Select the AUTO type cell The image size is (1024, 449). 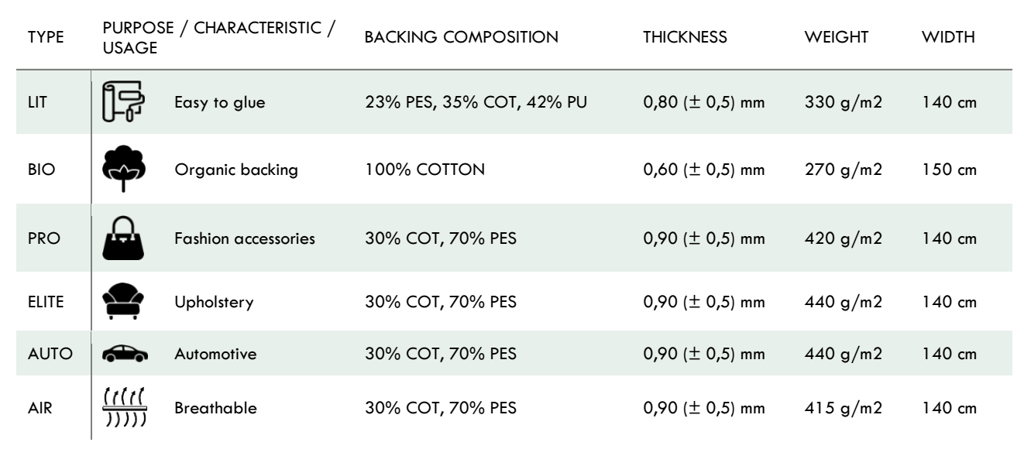[x=50, y=354]
